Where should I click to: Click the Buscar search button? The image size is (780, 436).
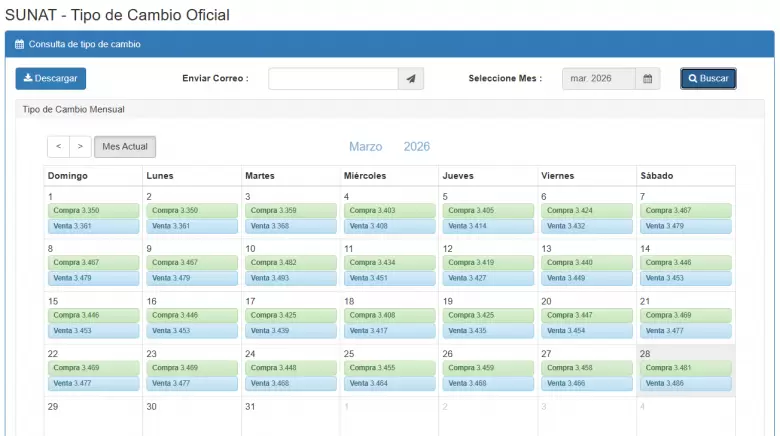[708, 79]
